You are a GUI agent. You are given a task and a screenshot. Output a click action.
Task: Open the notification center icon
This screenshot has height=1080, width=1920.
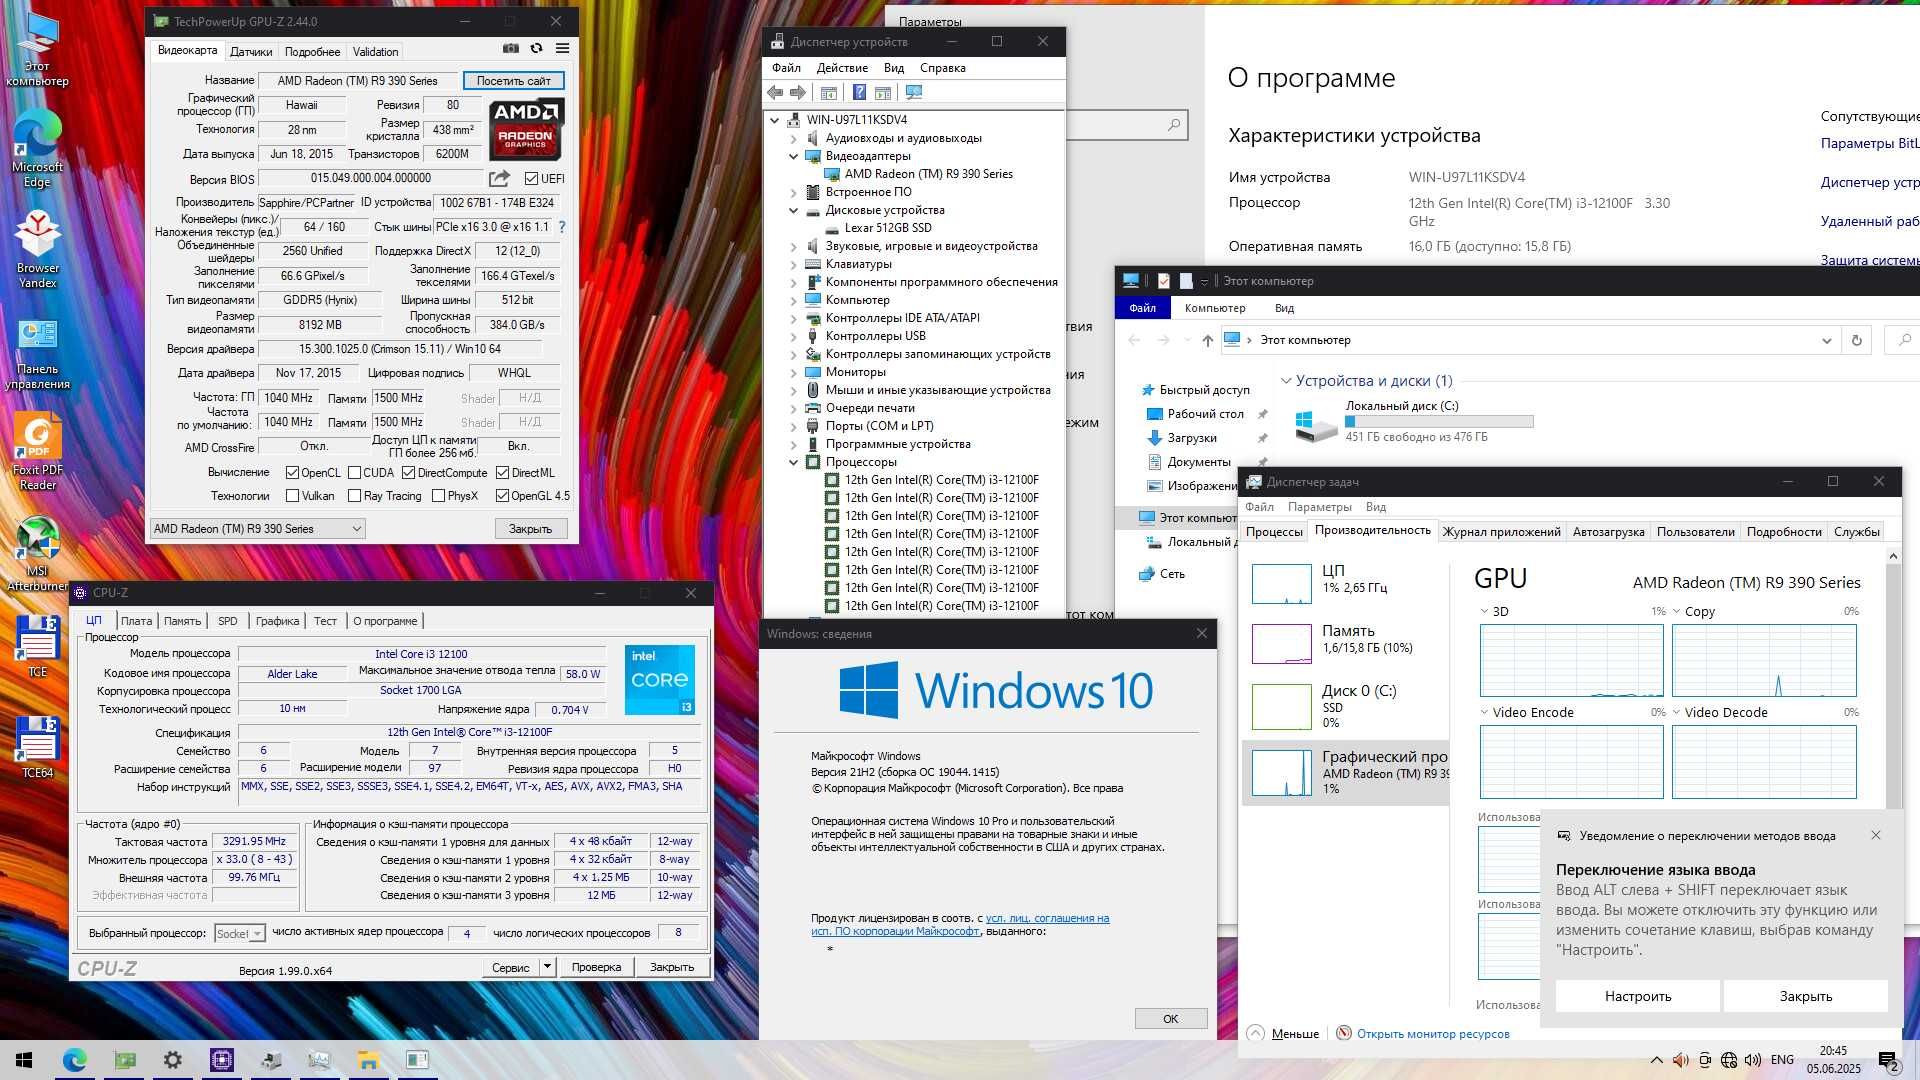click(x=1888, y=1060)
